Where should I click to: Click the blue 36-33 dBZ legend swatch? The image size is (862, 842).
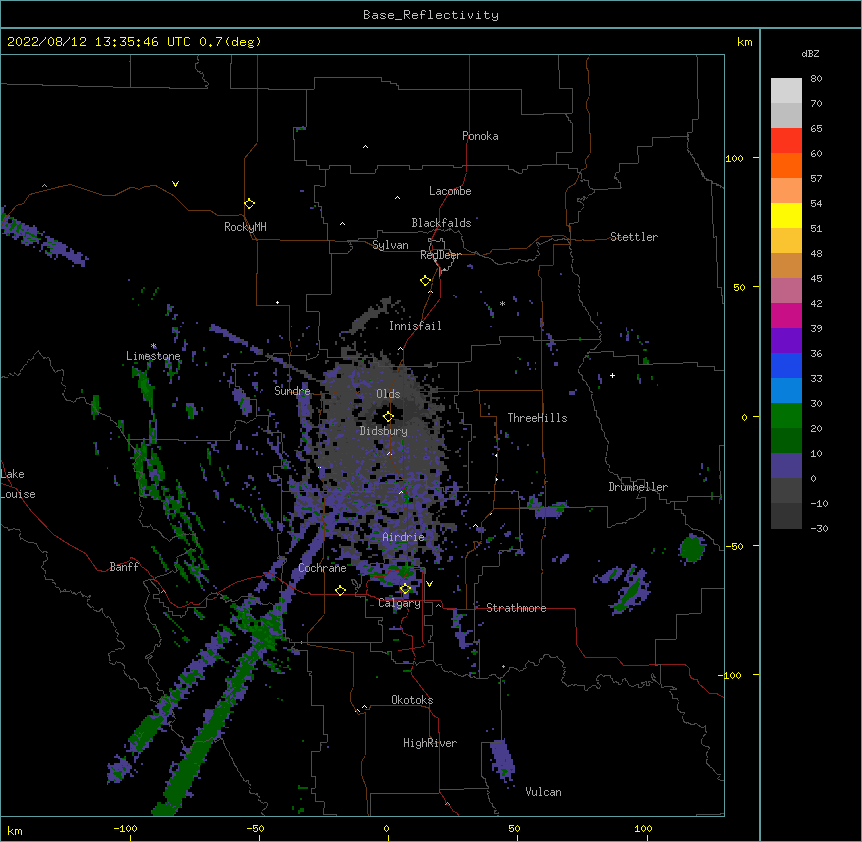786,365
